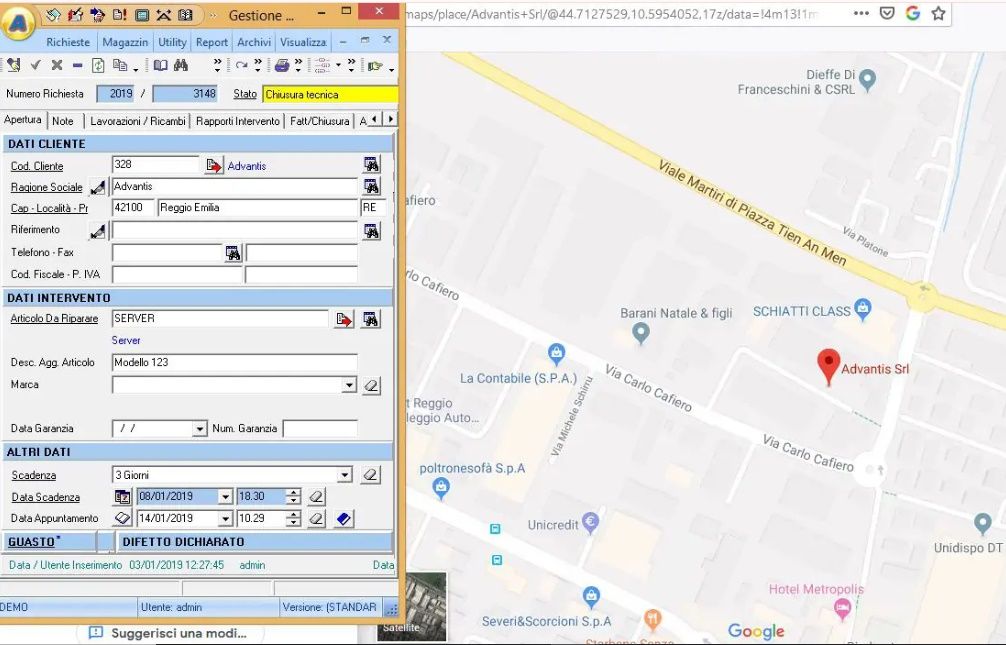Screen dimensions: 1006x645
Task: Click the binoculars icon beside Articolo Da Riparare
Action: pyautogui.click(x=371, y=319)
